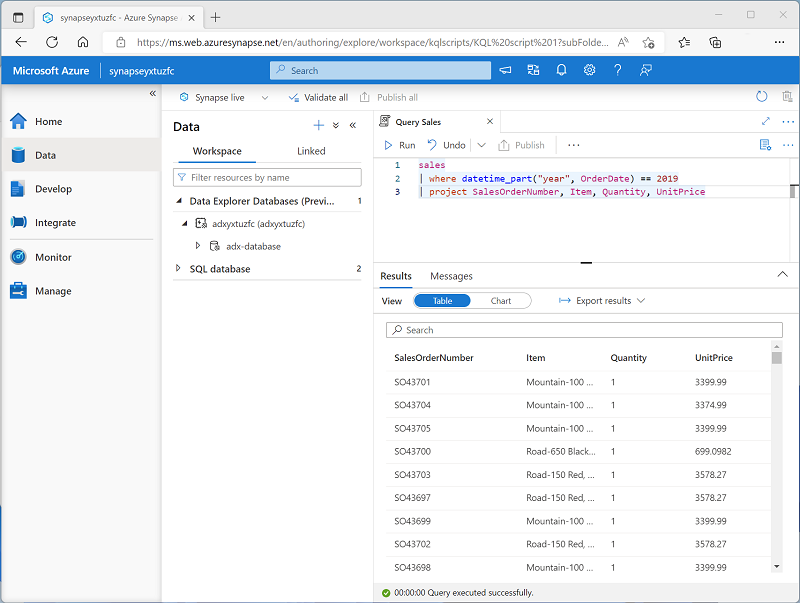800x603 pixels.
Task: Click Publish all
Action: [x=388, y=97]
